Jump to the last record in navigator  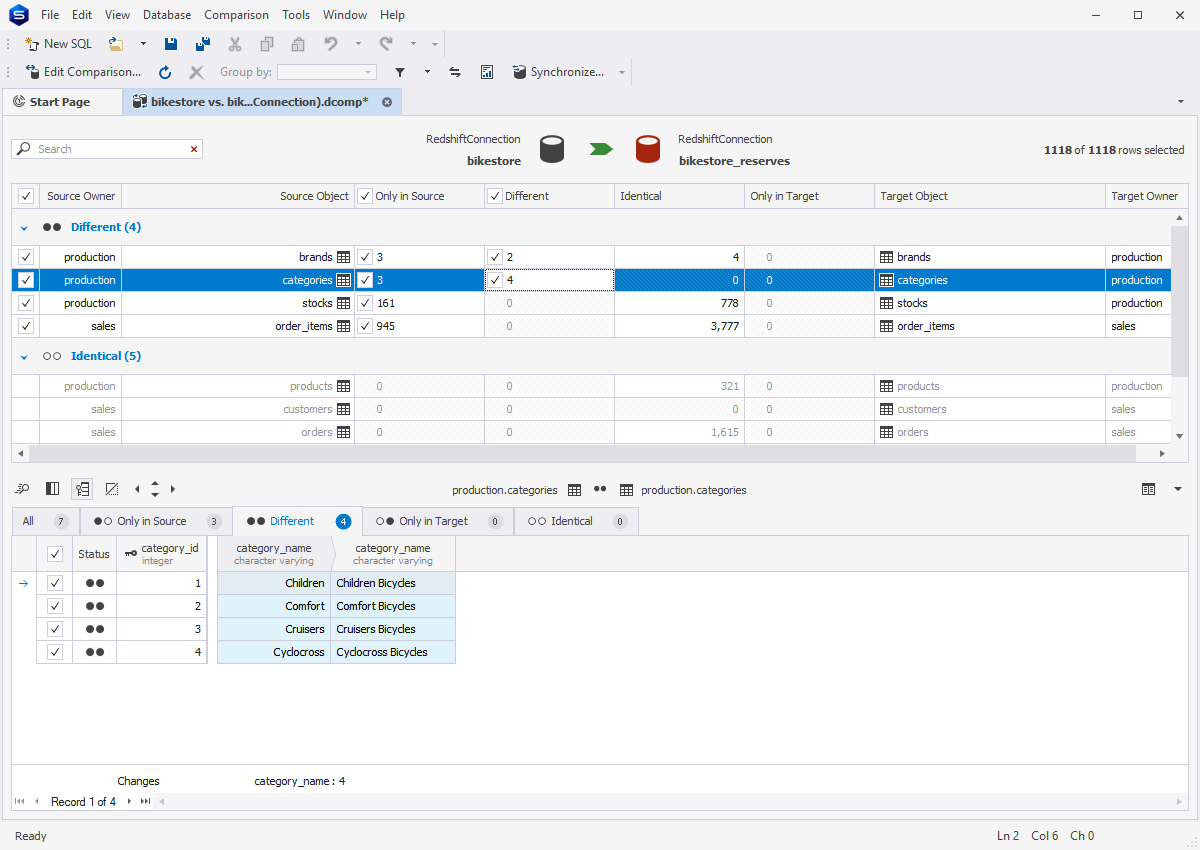pyautogui.click(x=145, y=801)
